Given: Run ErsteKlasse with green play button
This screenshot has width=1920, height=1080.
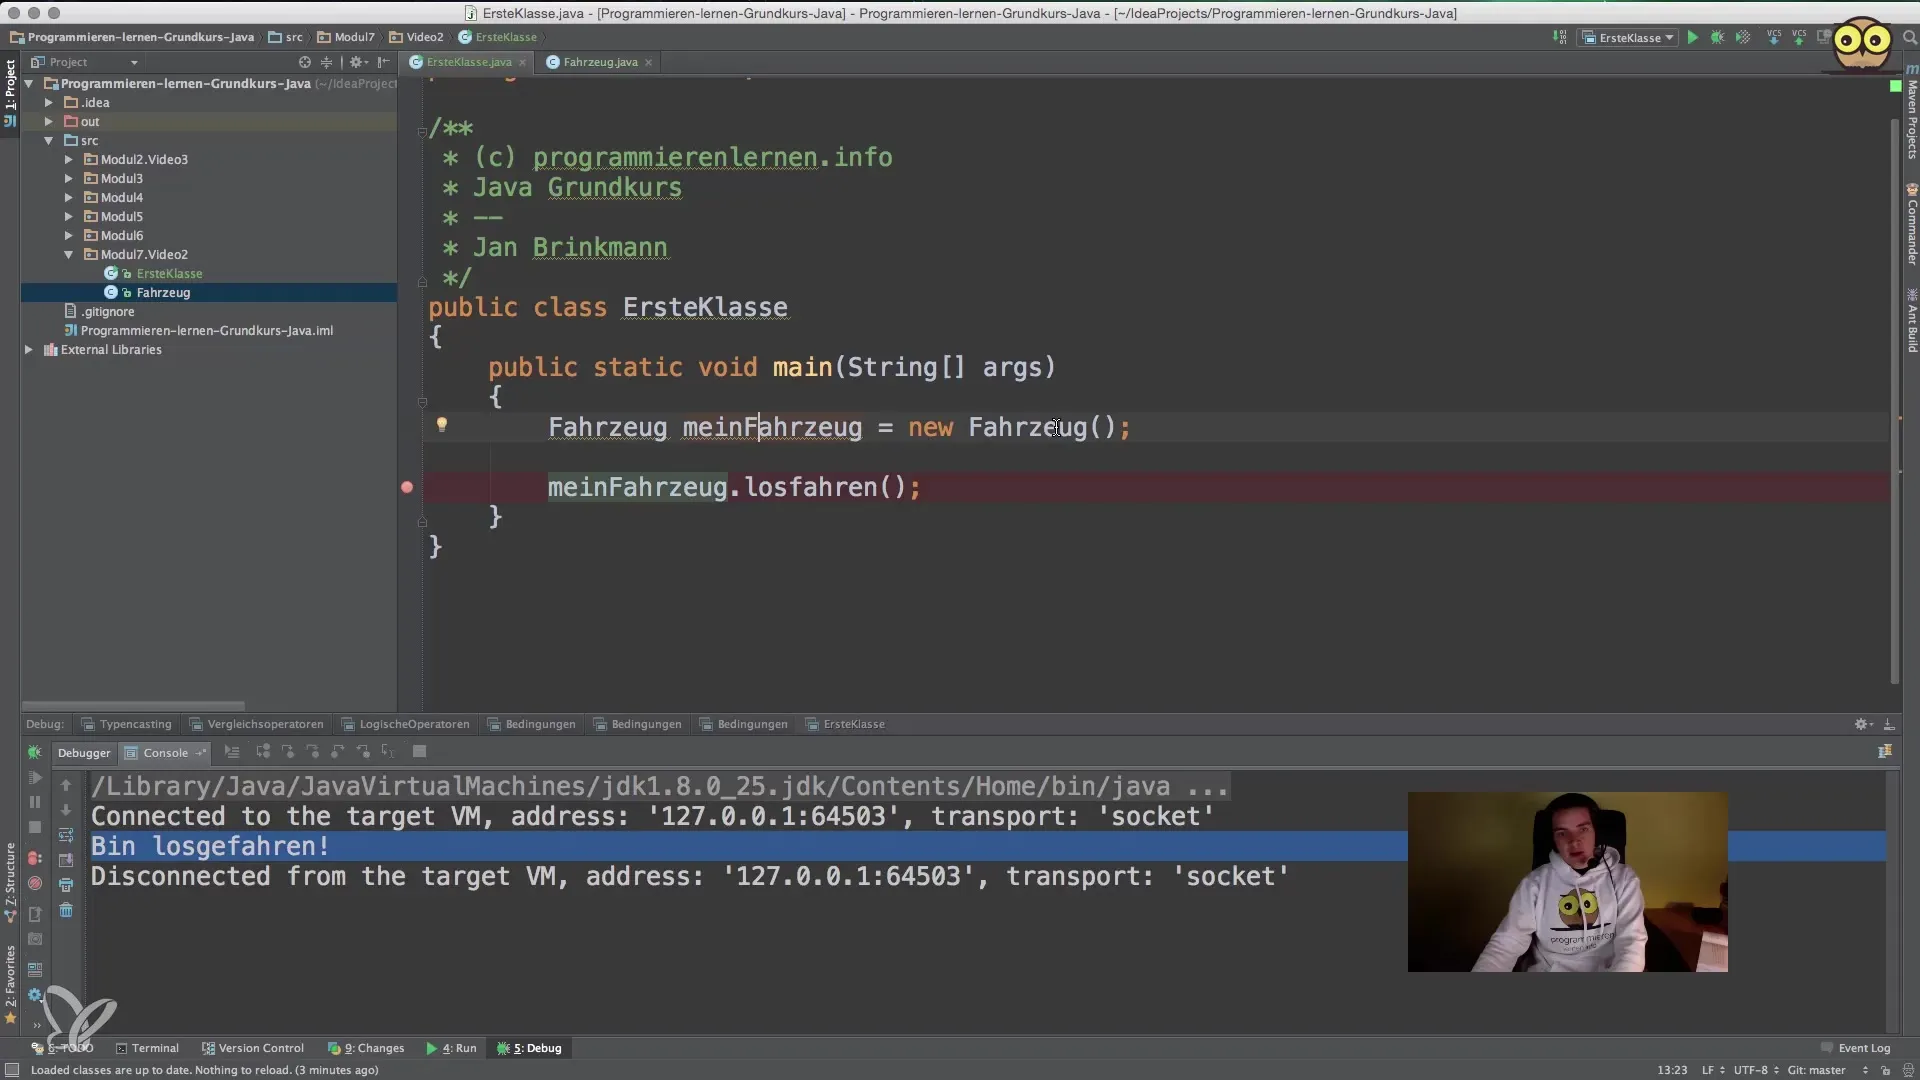Looking at the screenshot, I should point(1692,37).
